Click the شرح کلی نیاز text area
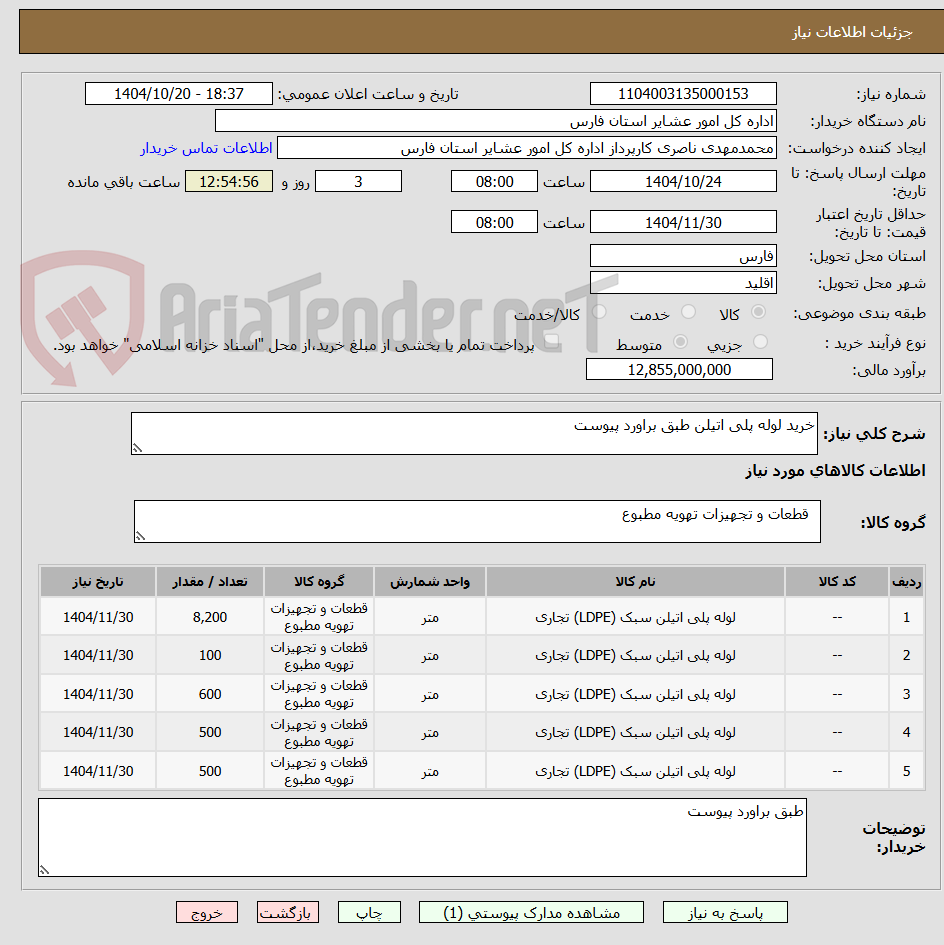This screenshot has width=944, height=945. (474, 433)
